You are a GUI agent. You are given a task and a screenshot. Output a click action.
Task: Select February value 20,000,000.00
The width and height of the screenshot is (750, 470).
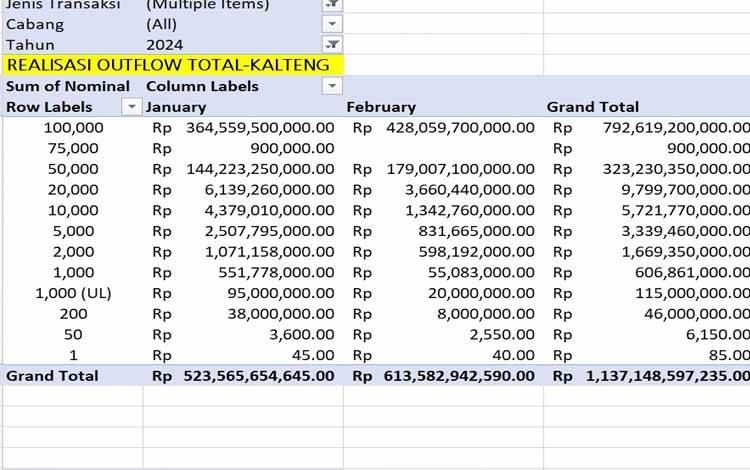[481, 293]
